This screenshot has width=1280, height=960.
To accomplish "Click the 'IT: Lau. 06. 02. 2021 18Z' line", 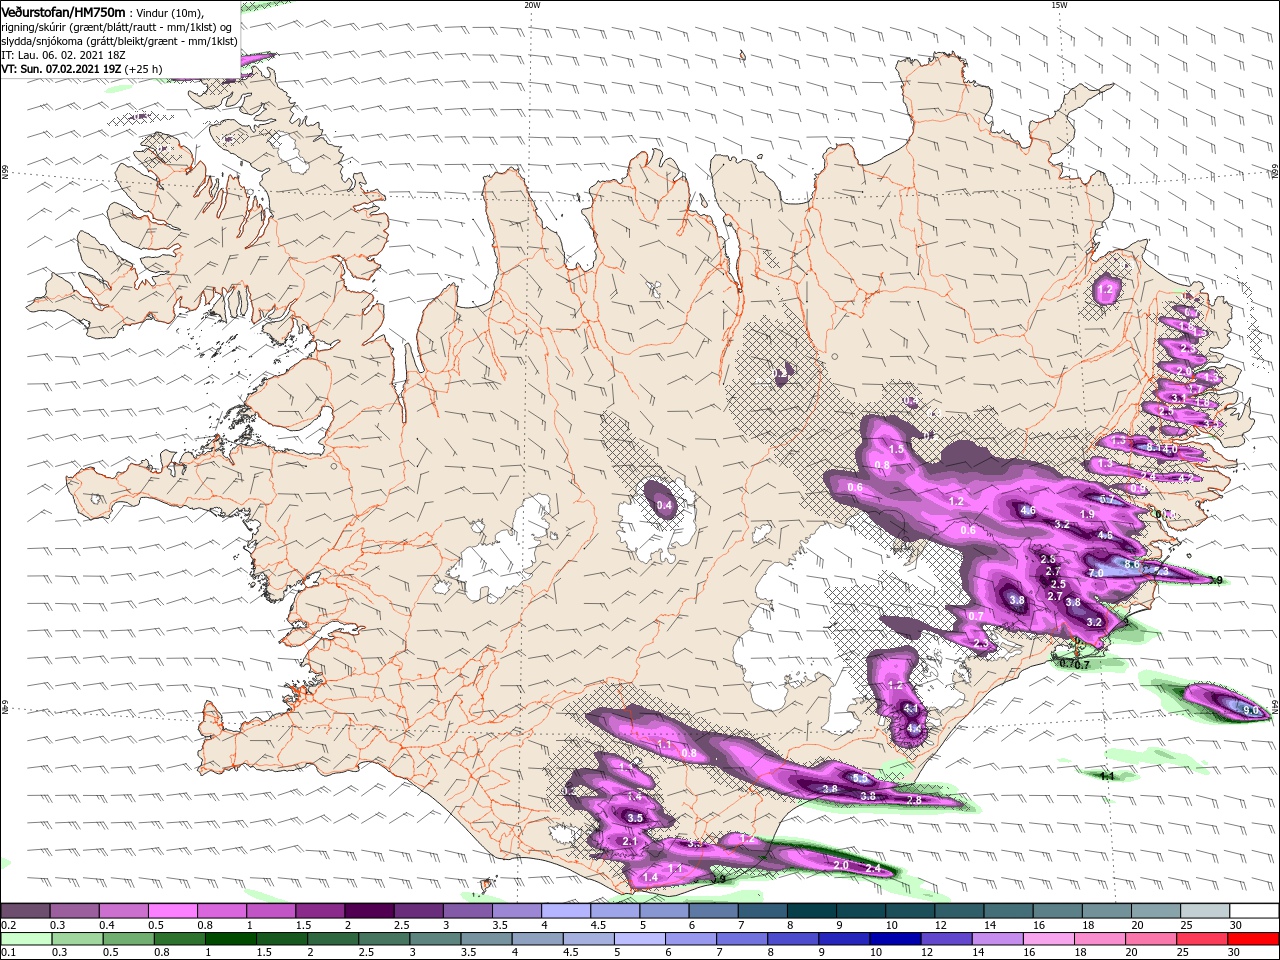I will [65, 55].
